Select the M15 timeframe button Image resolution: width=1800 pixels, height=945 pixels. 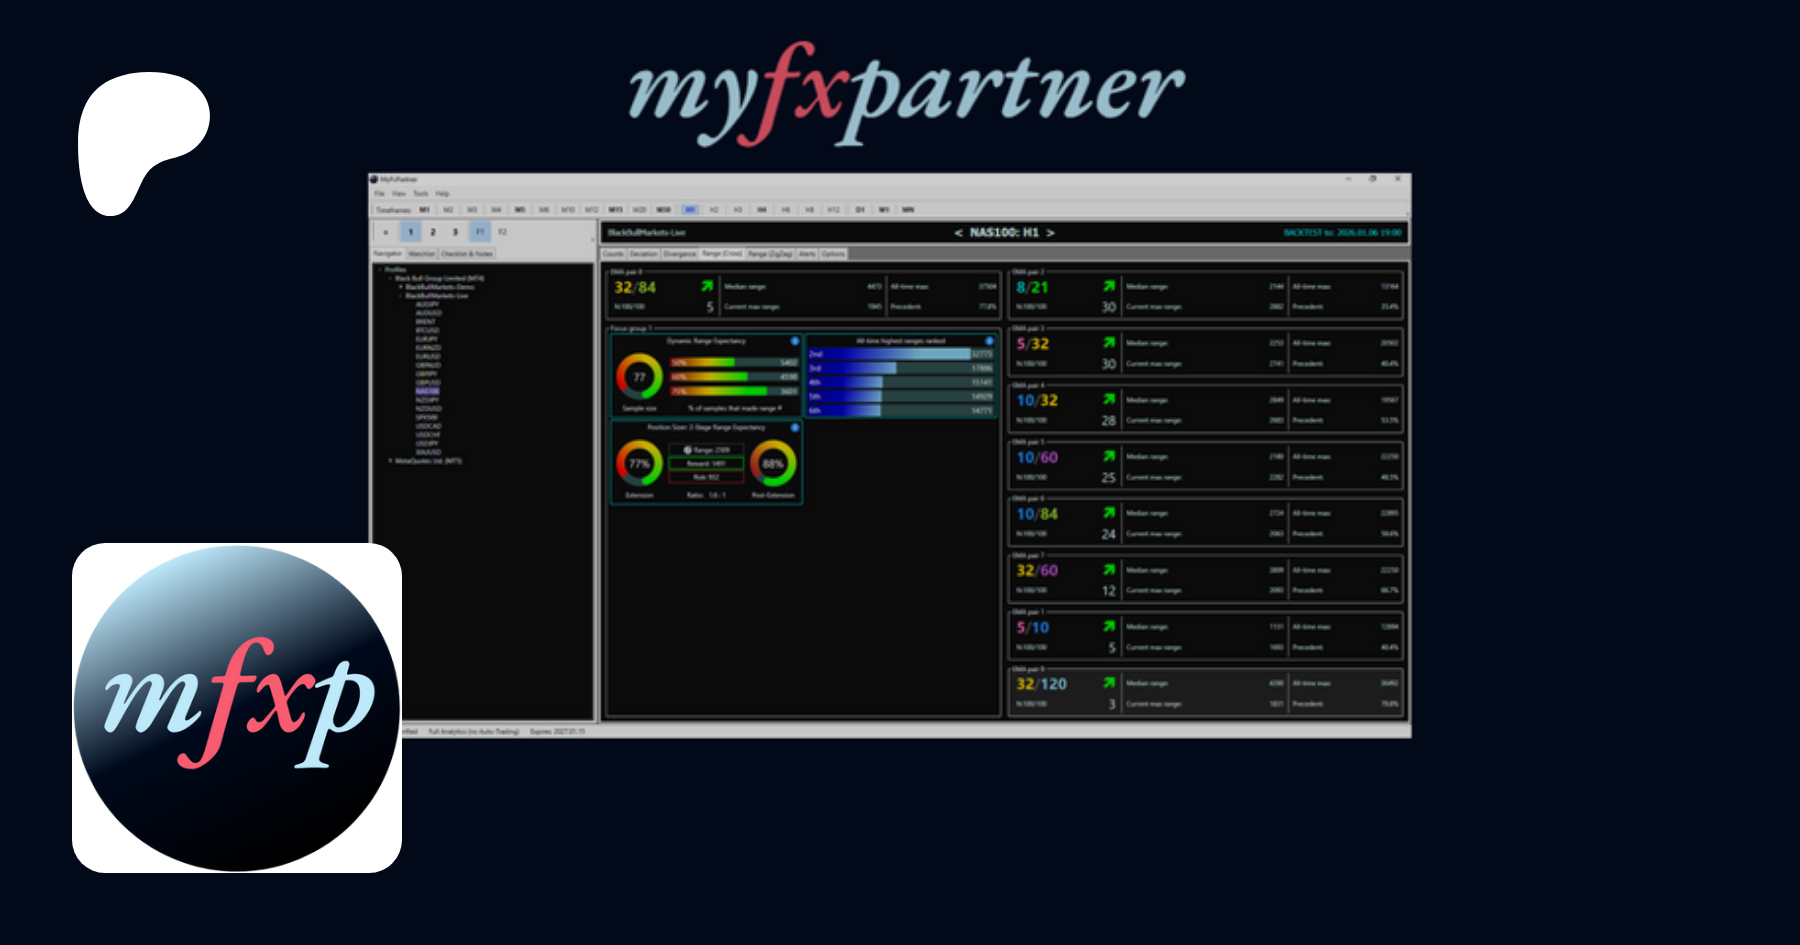[615, 210]
